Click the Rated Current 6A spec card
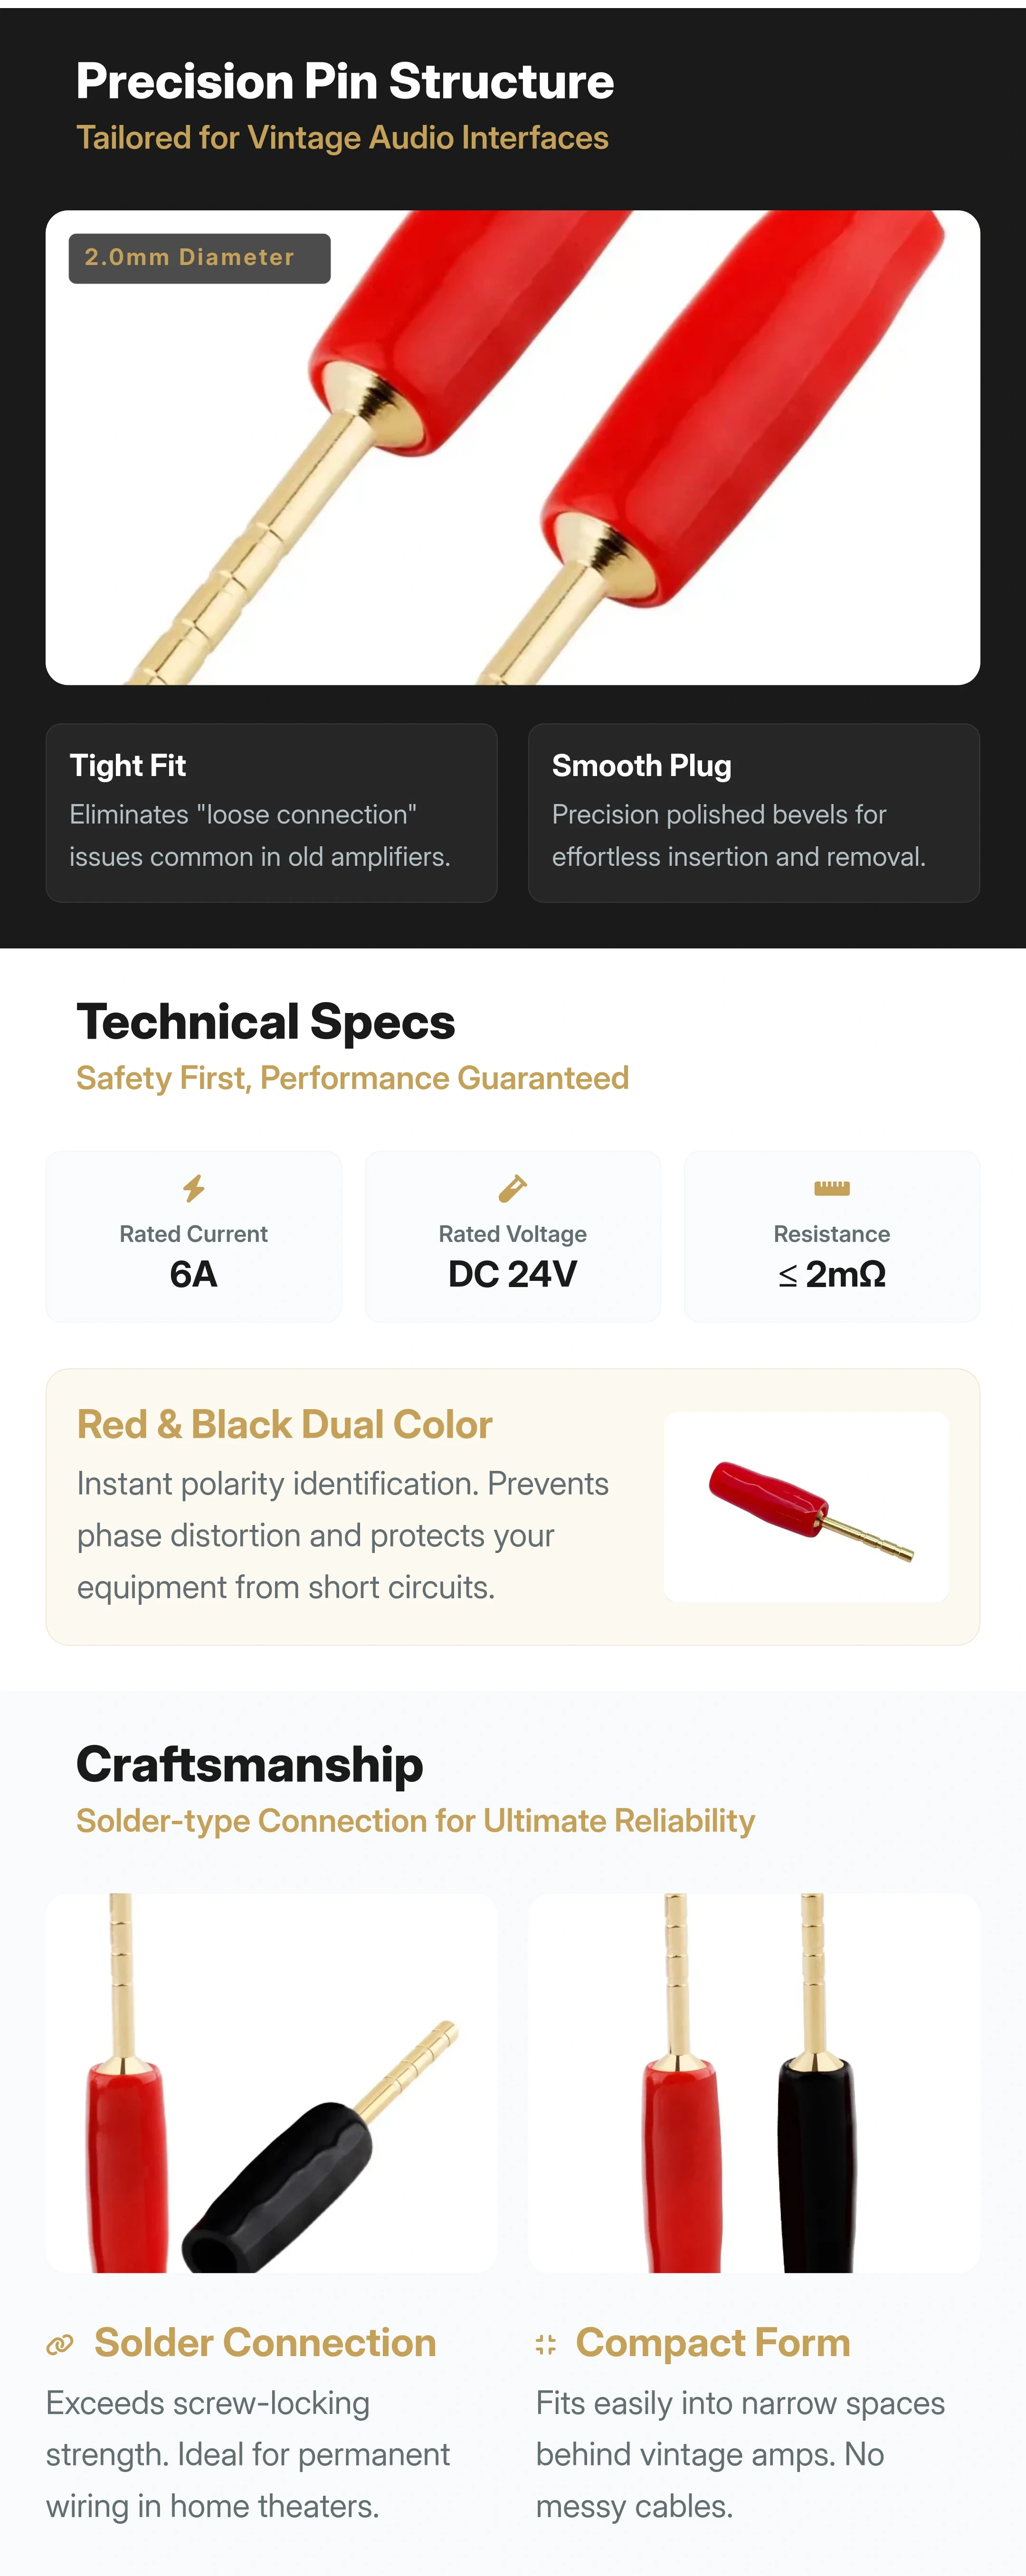Image resolution: width=1026 pixels, height=2576 pixels. 193,1236
